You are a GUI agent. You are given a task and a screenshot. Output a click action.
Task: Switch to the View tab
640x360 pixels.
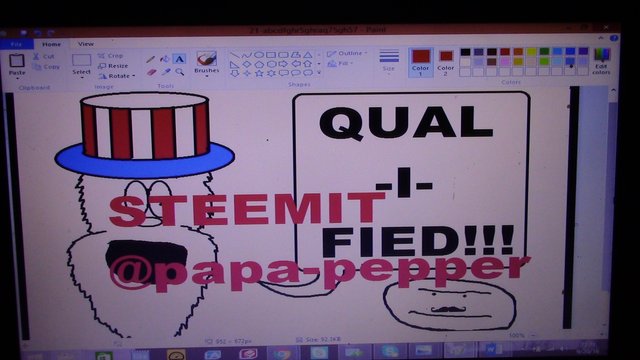86,44
